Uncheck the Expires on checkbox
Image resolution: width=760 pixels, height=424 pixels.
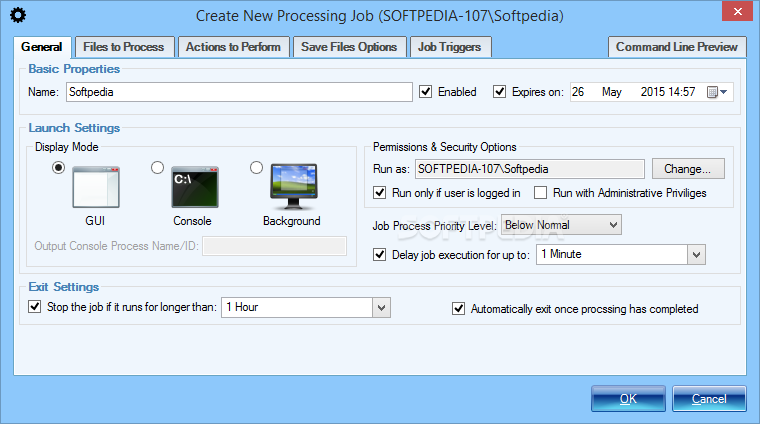(x=500, y=92)
